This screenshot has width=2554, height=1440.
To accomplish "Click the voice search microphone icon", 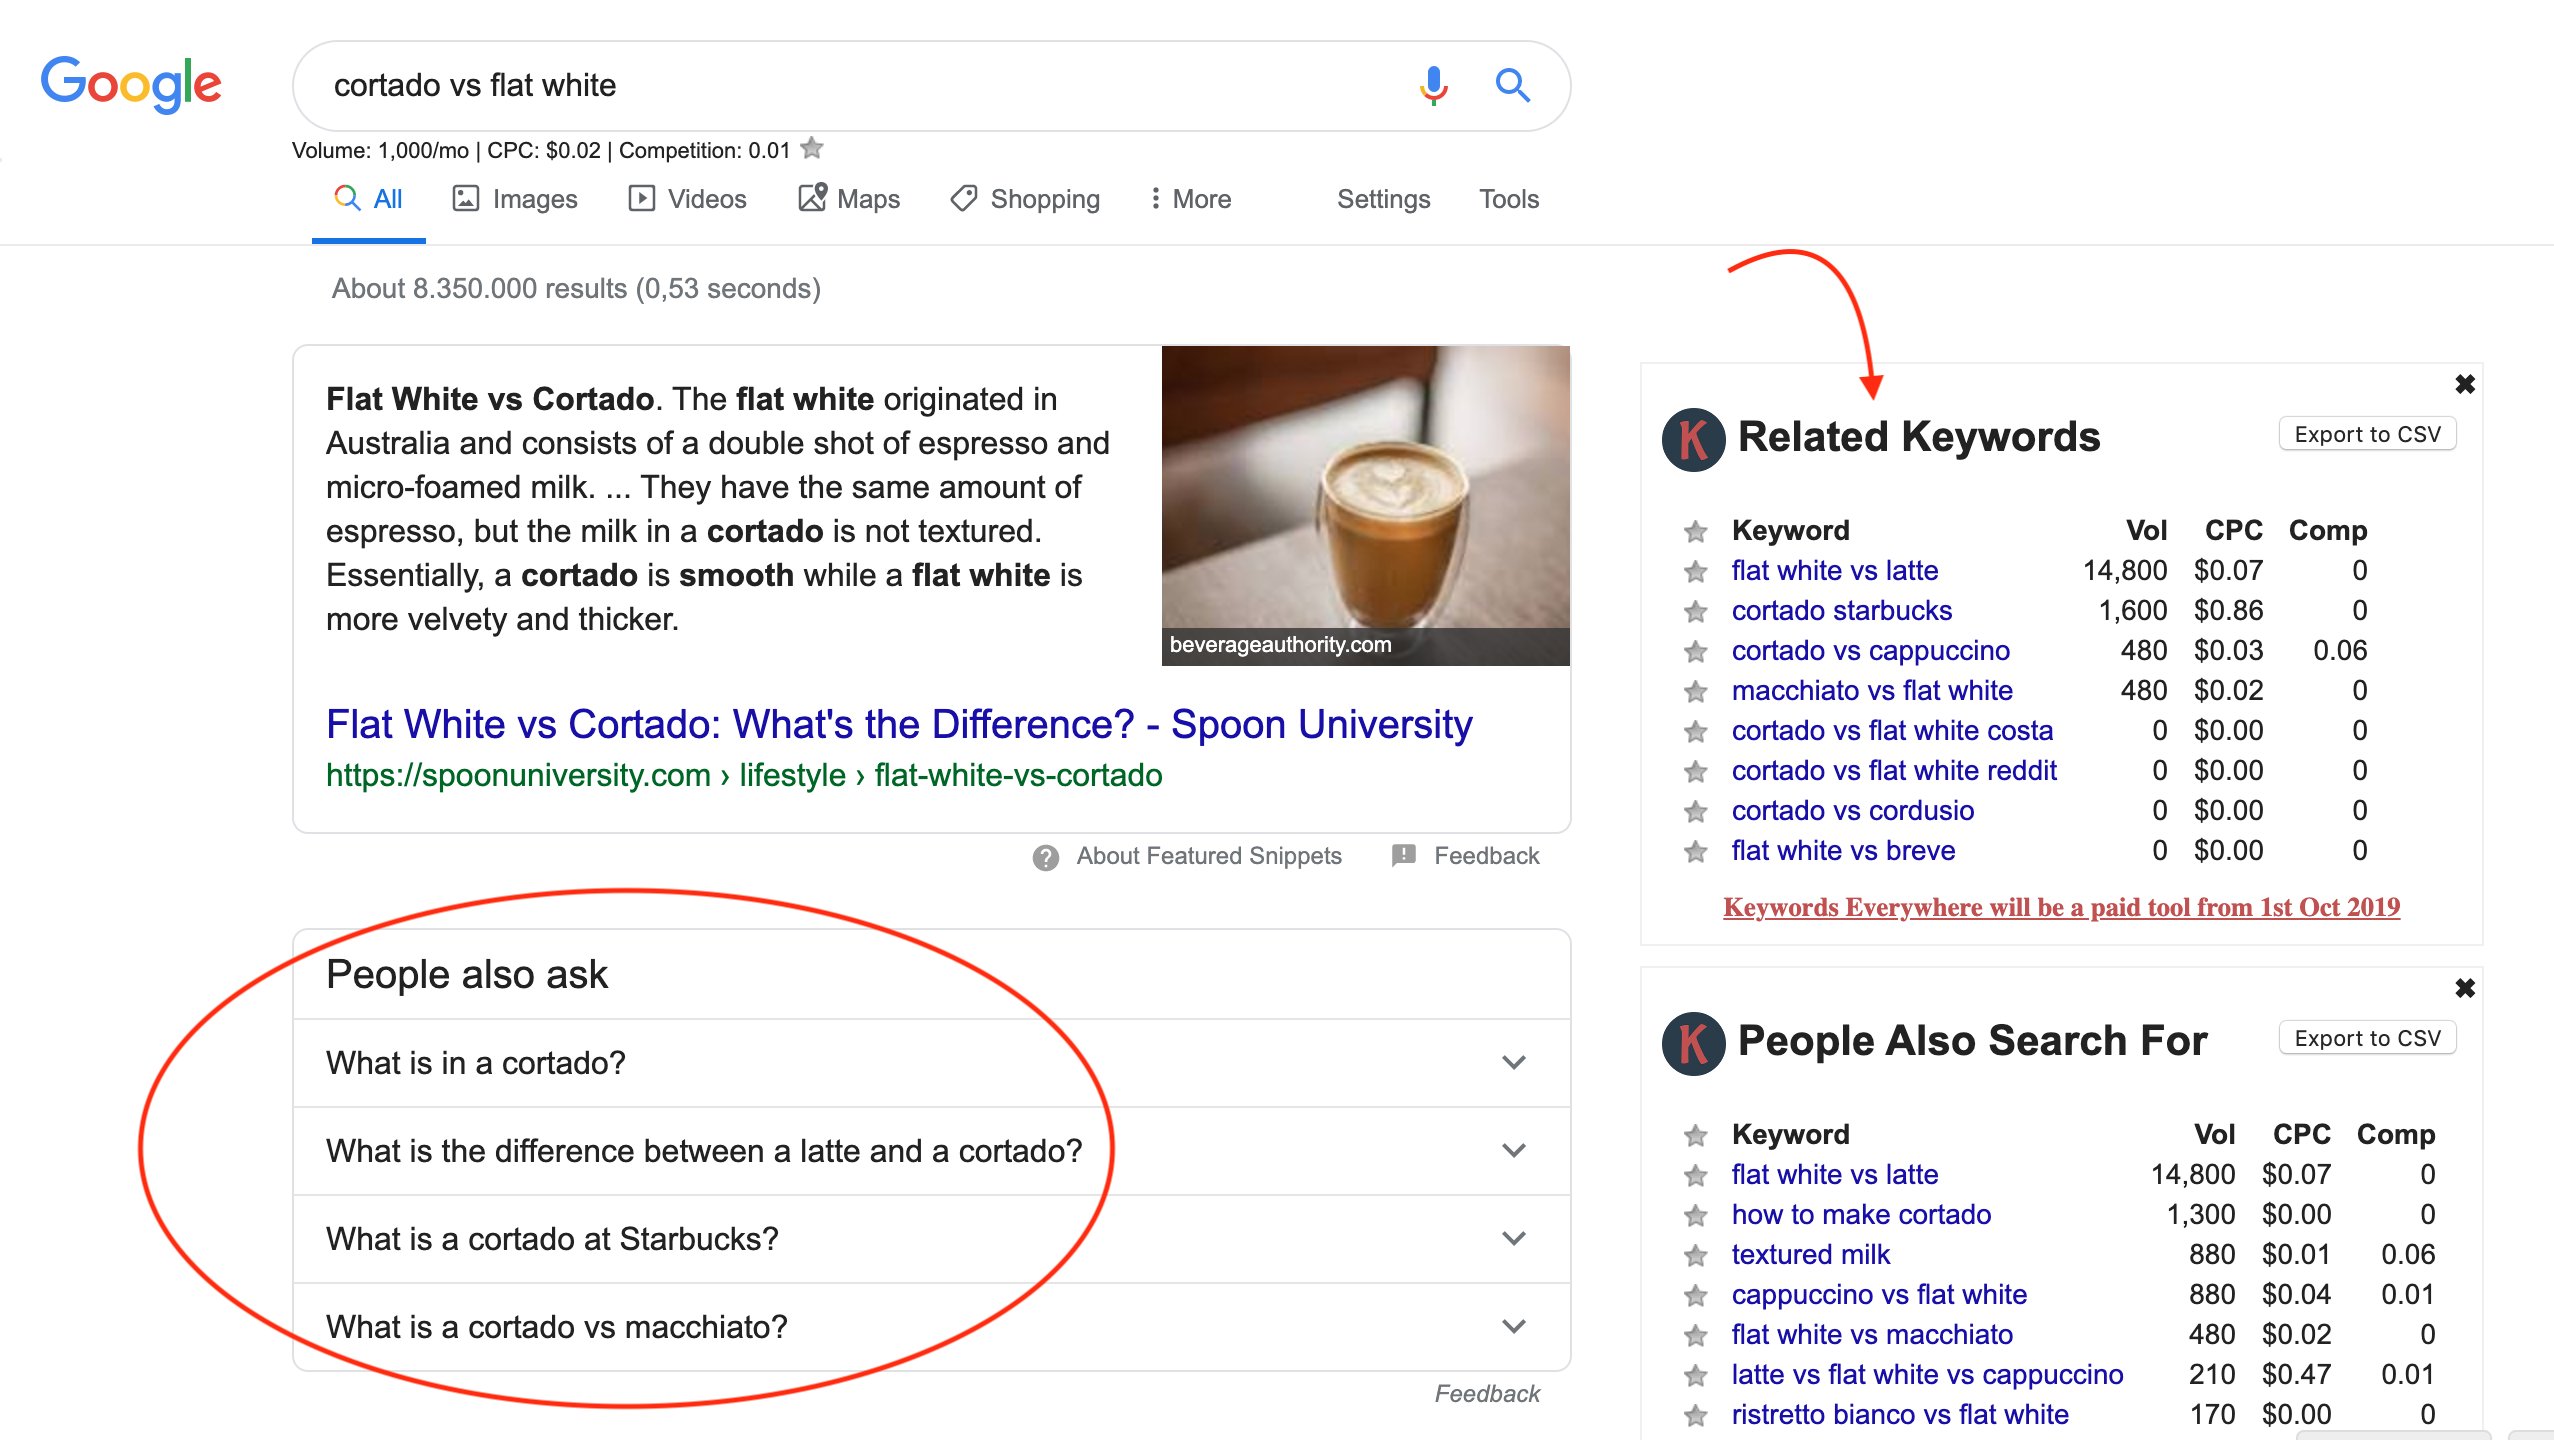I will click(1433, 86).
